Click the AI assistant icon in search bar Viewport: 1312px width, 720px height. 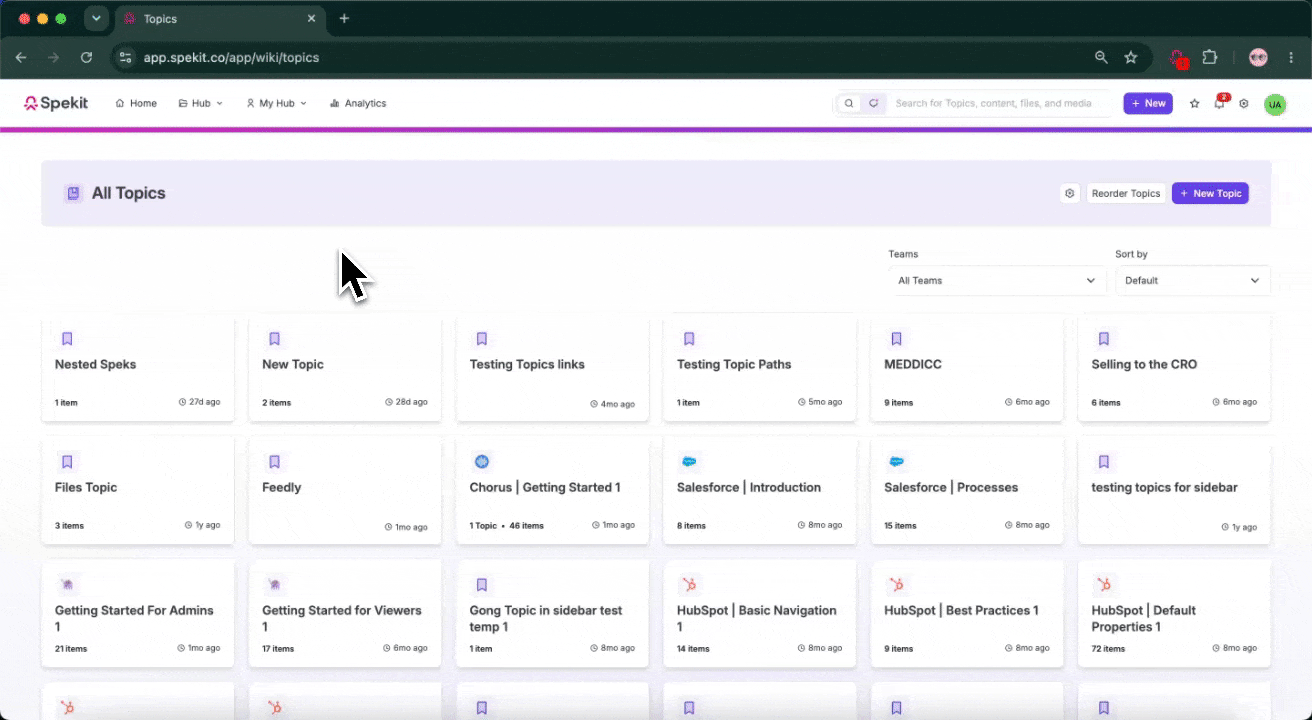(873, 103)
